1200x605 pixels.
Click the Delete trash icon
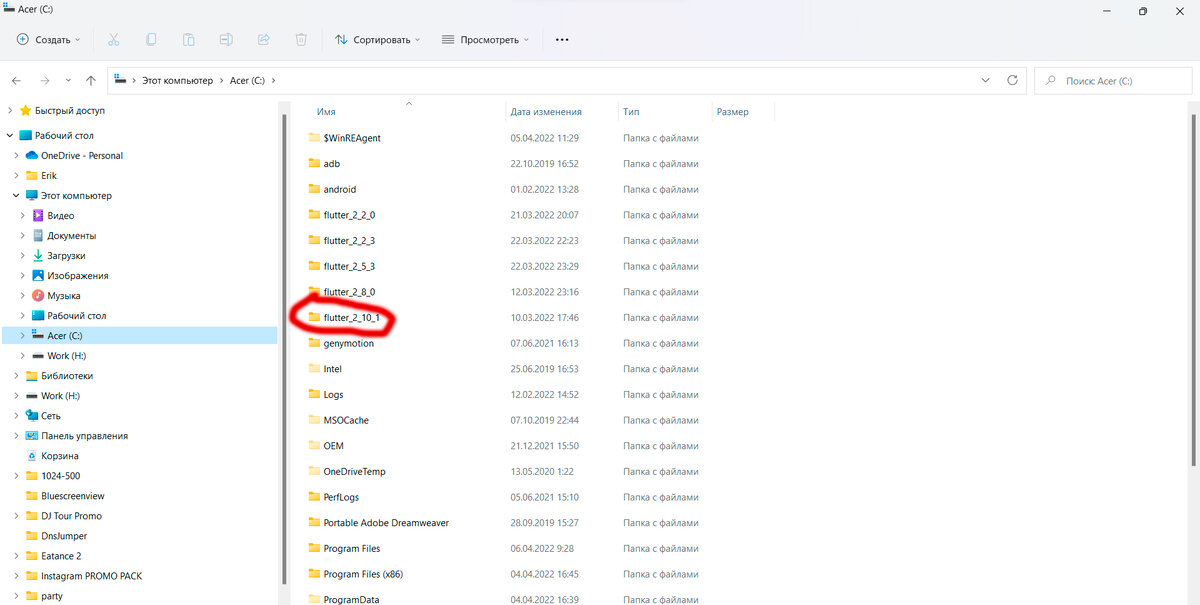(x=301, y=40)
